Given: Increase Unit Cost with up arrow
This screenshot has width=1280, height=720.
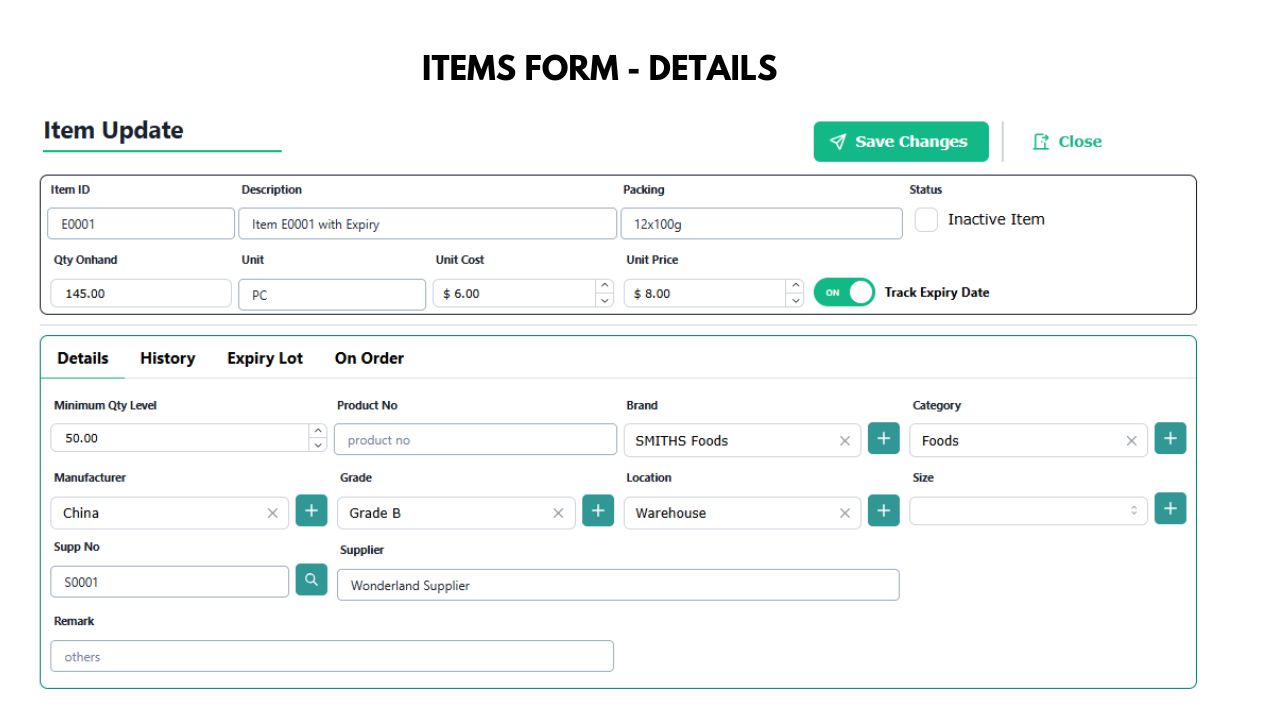Looking at the screenshot, I should (x=605, y=286).
